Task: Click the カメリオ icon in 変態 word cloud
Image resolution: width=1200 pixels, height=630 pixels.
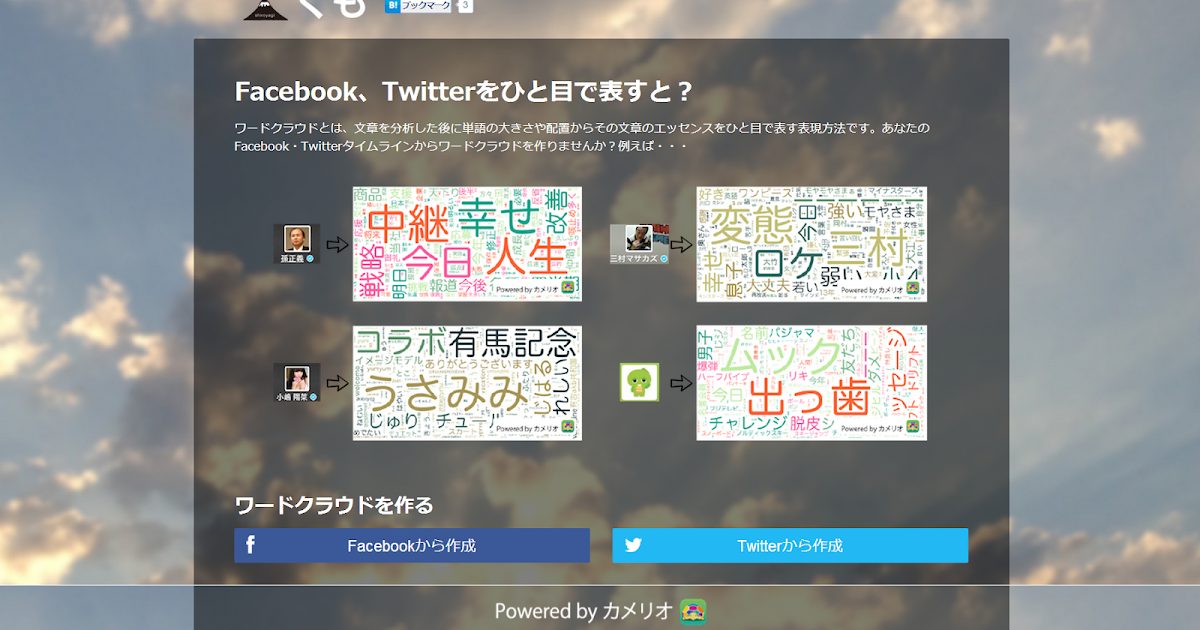Action: pyautogui.click(x=913, y=288)
